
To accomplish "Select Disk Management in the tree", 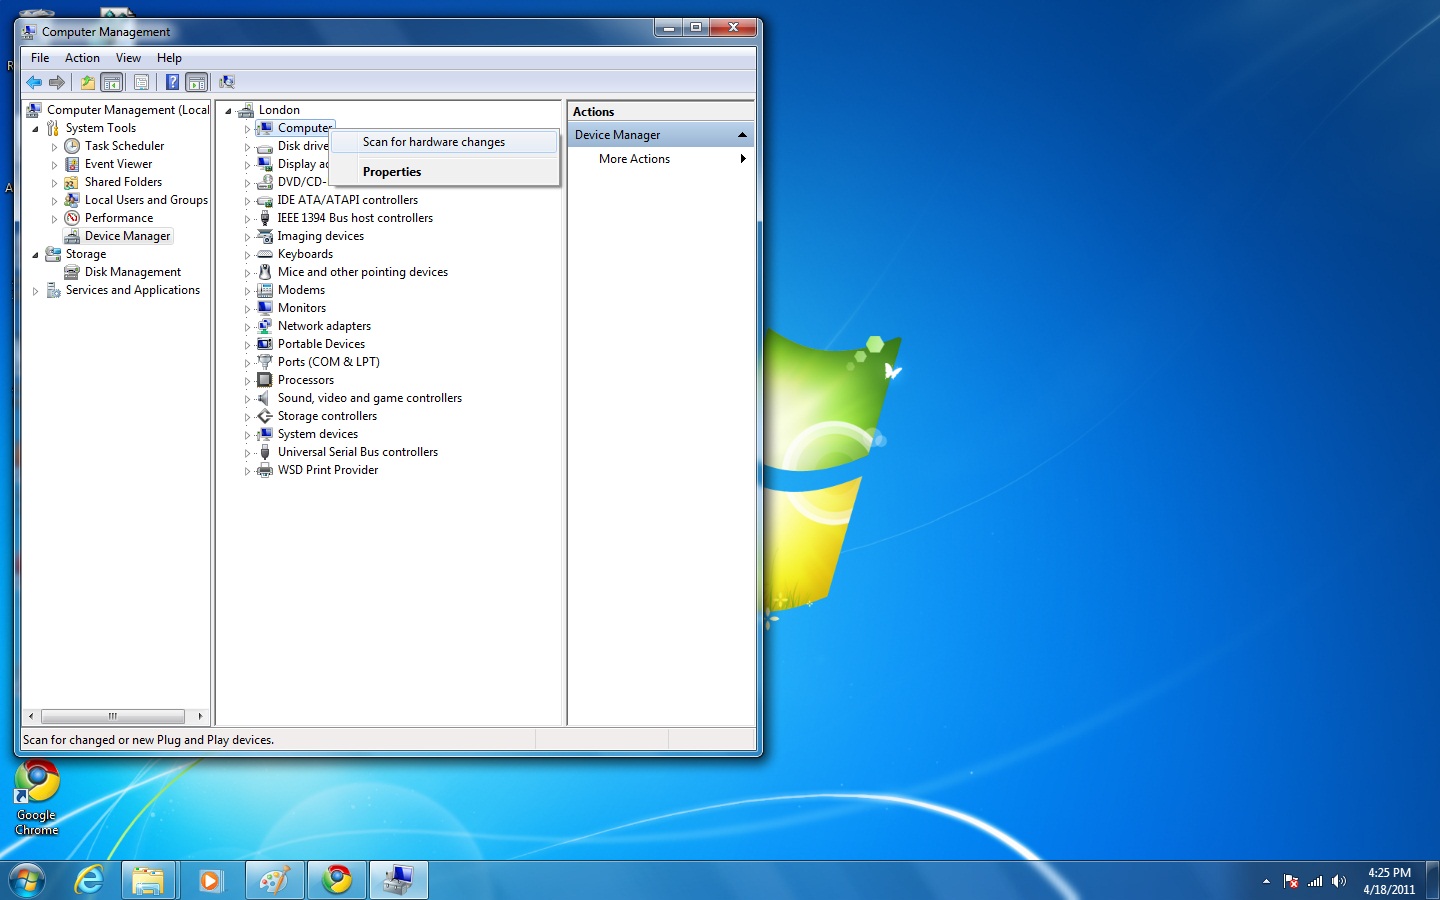I will click(x=133, y=272).
